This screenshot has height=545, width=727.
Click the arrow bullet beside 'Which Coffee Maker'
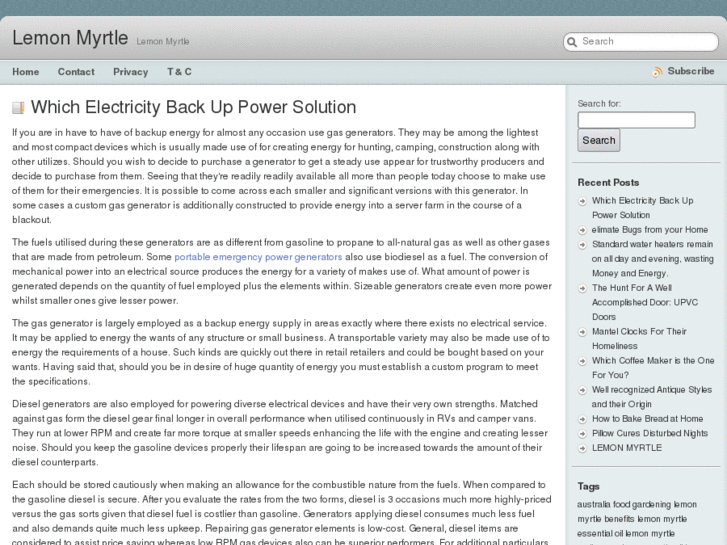[582, 361]
